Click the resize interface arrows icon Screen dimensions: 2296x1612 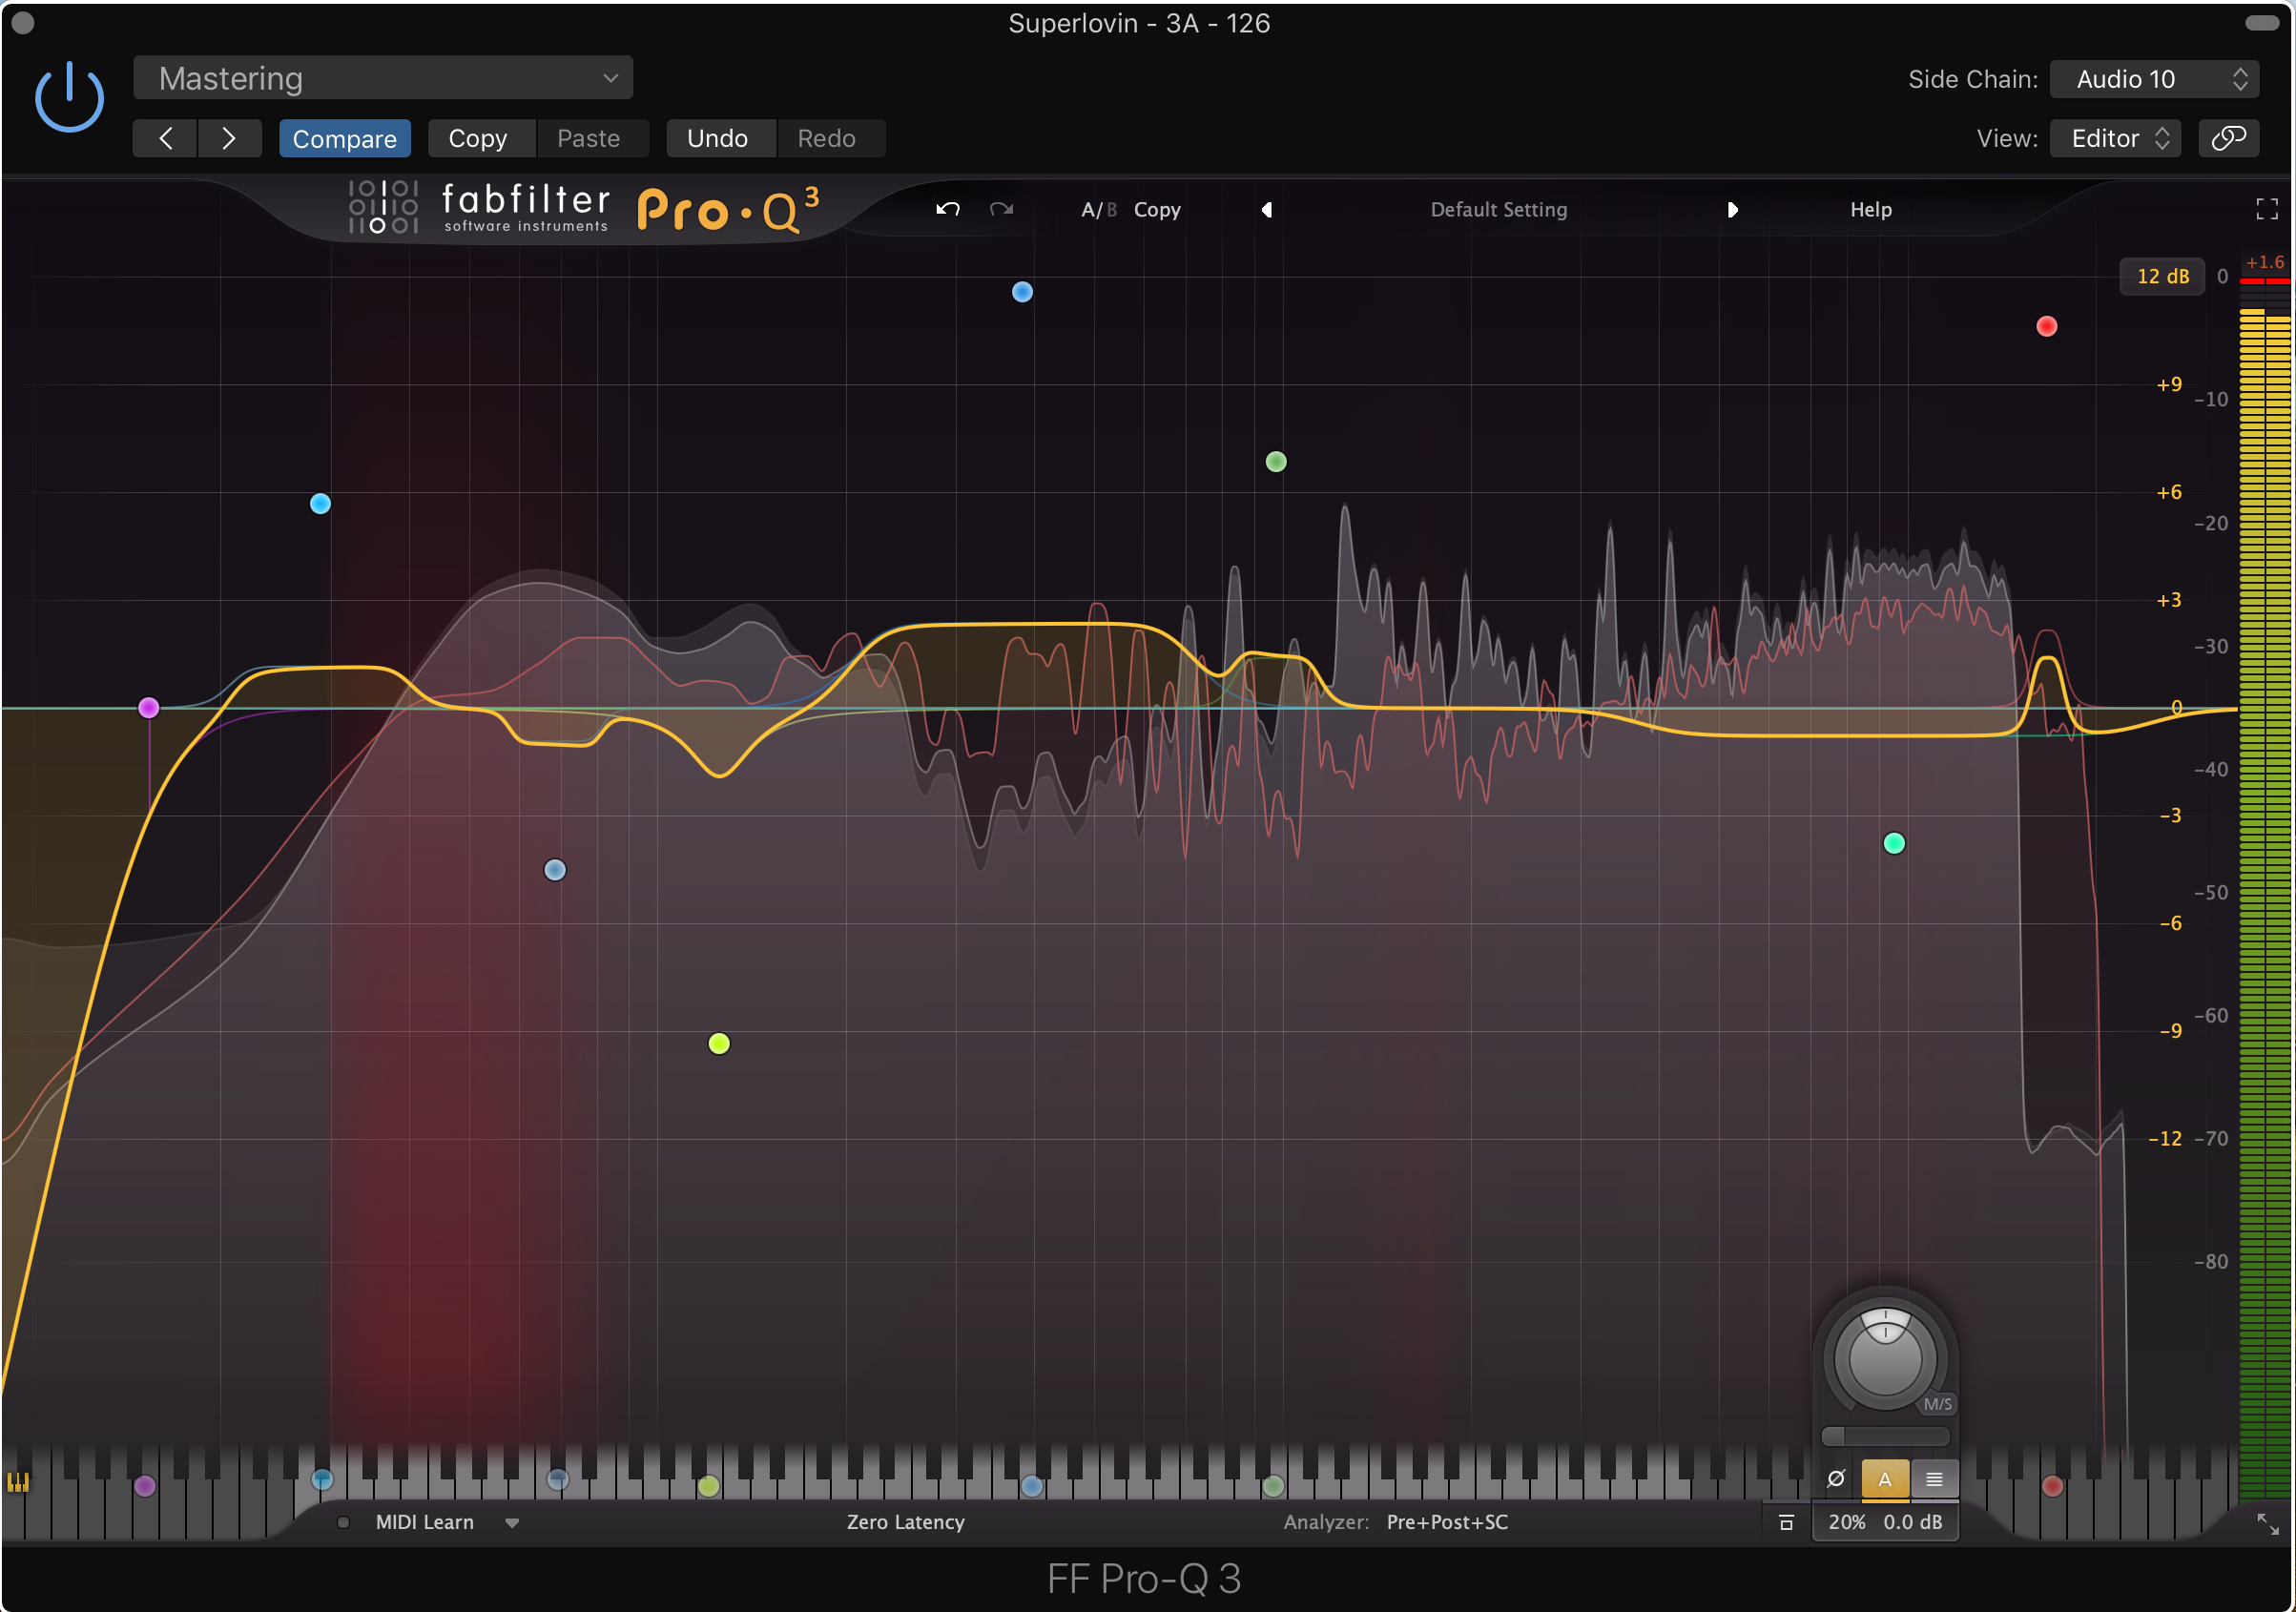coord(2267,1523)
